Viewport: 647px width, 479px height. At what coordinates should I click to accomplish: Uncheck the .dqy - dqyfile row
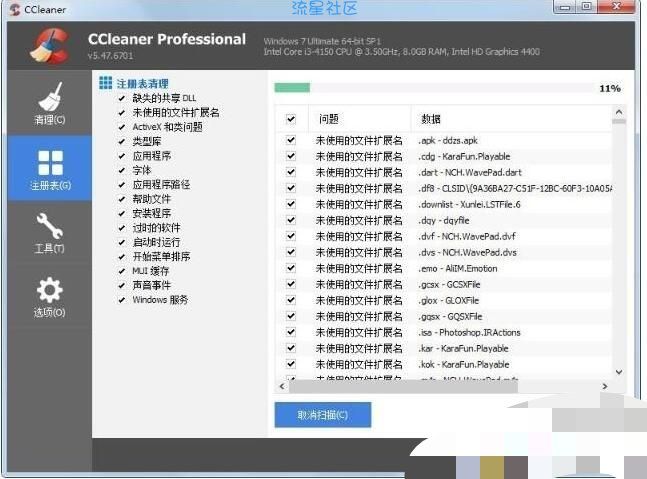point(291,220)
